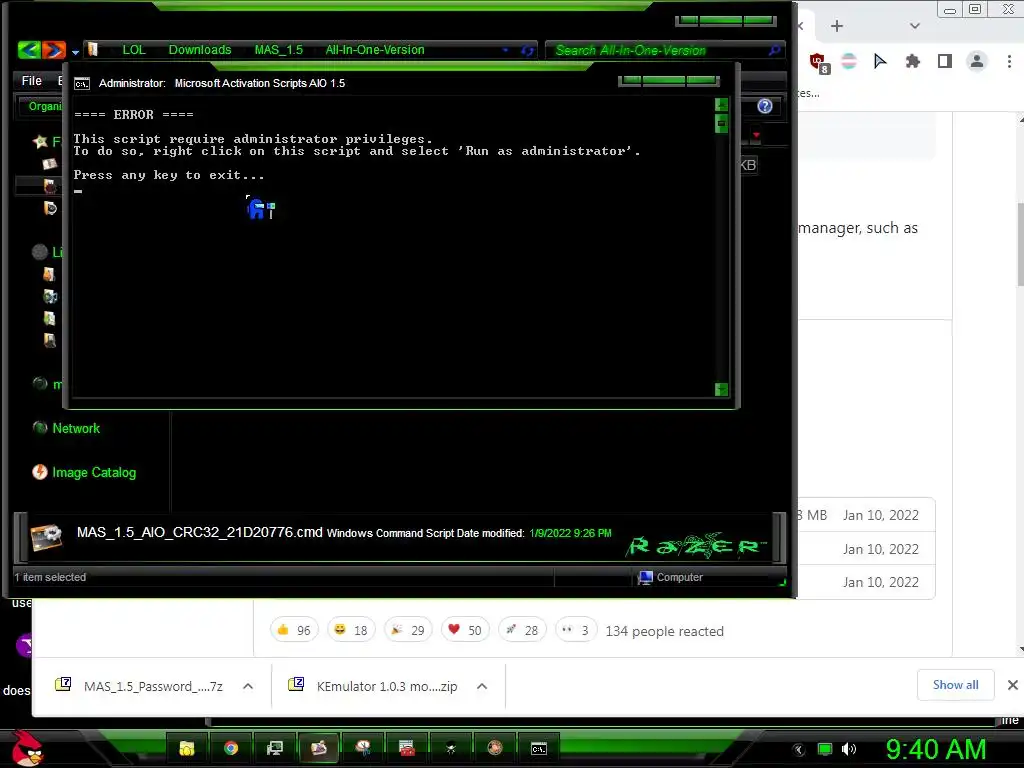Click the 9:40 AM taskbar clock

point(935,749)
